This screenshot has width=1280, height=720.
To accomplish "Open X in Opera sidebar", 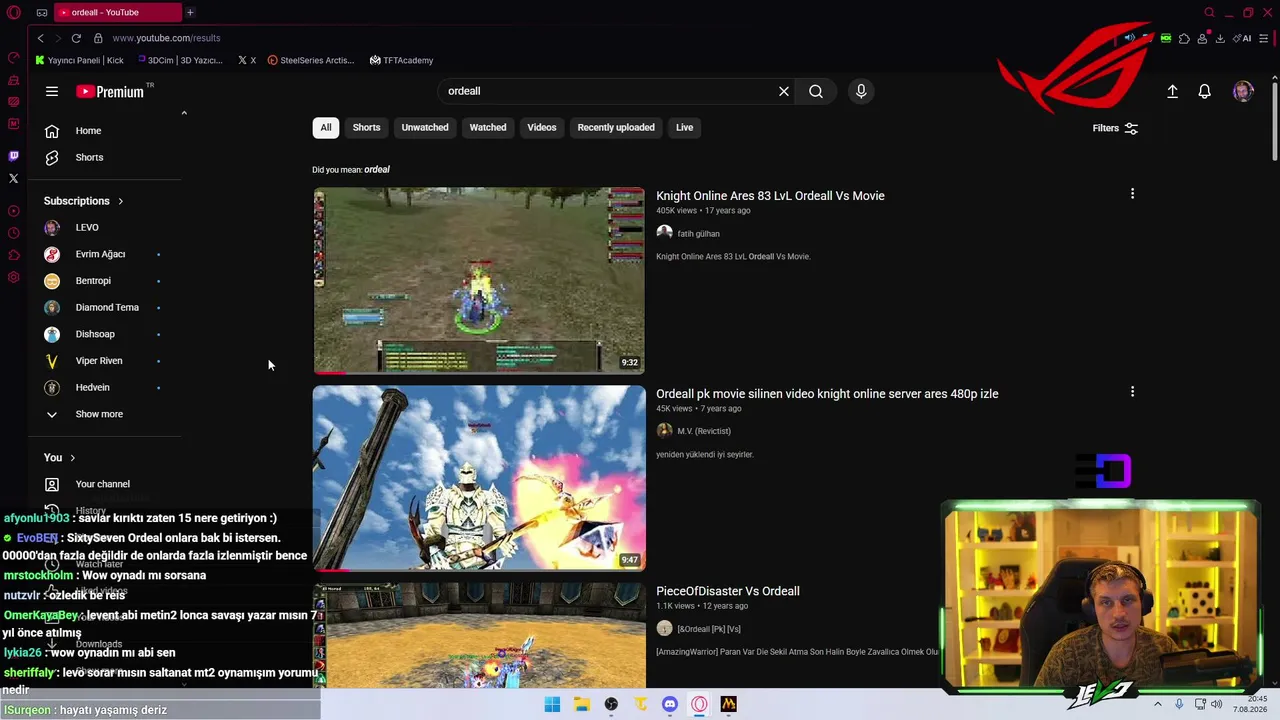I will tap(14, 179).
